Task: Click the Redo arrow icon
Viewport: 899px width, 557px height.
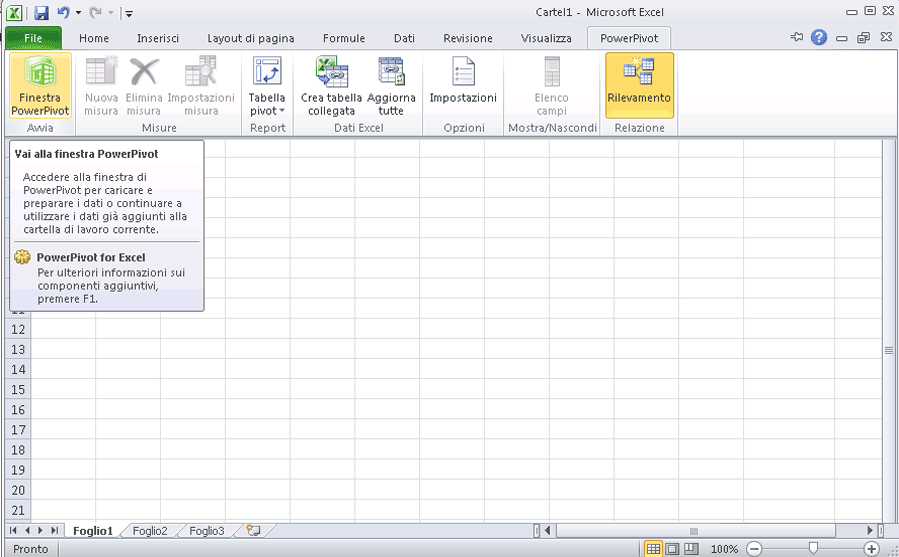Action: tap(95, 13)
